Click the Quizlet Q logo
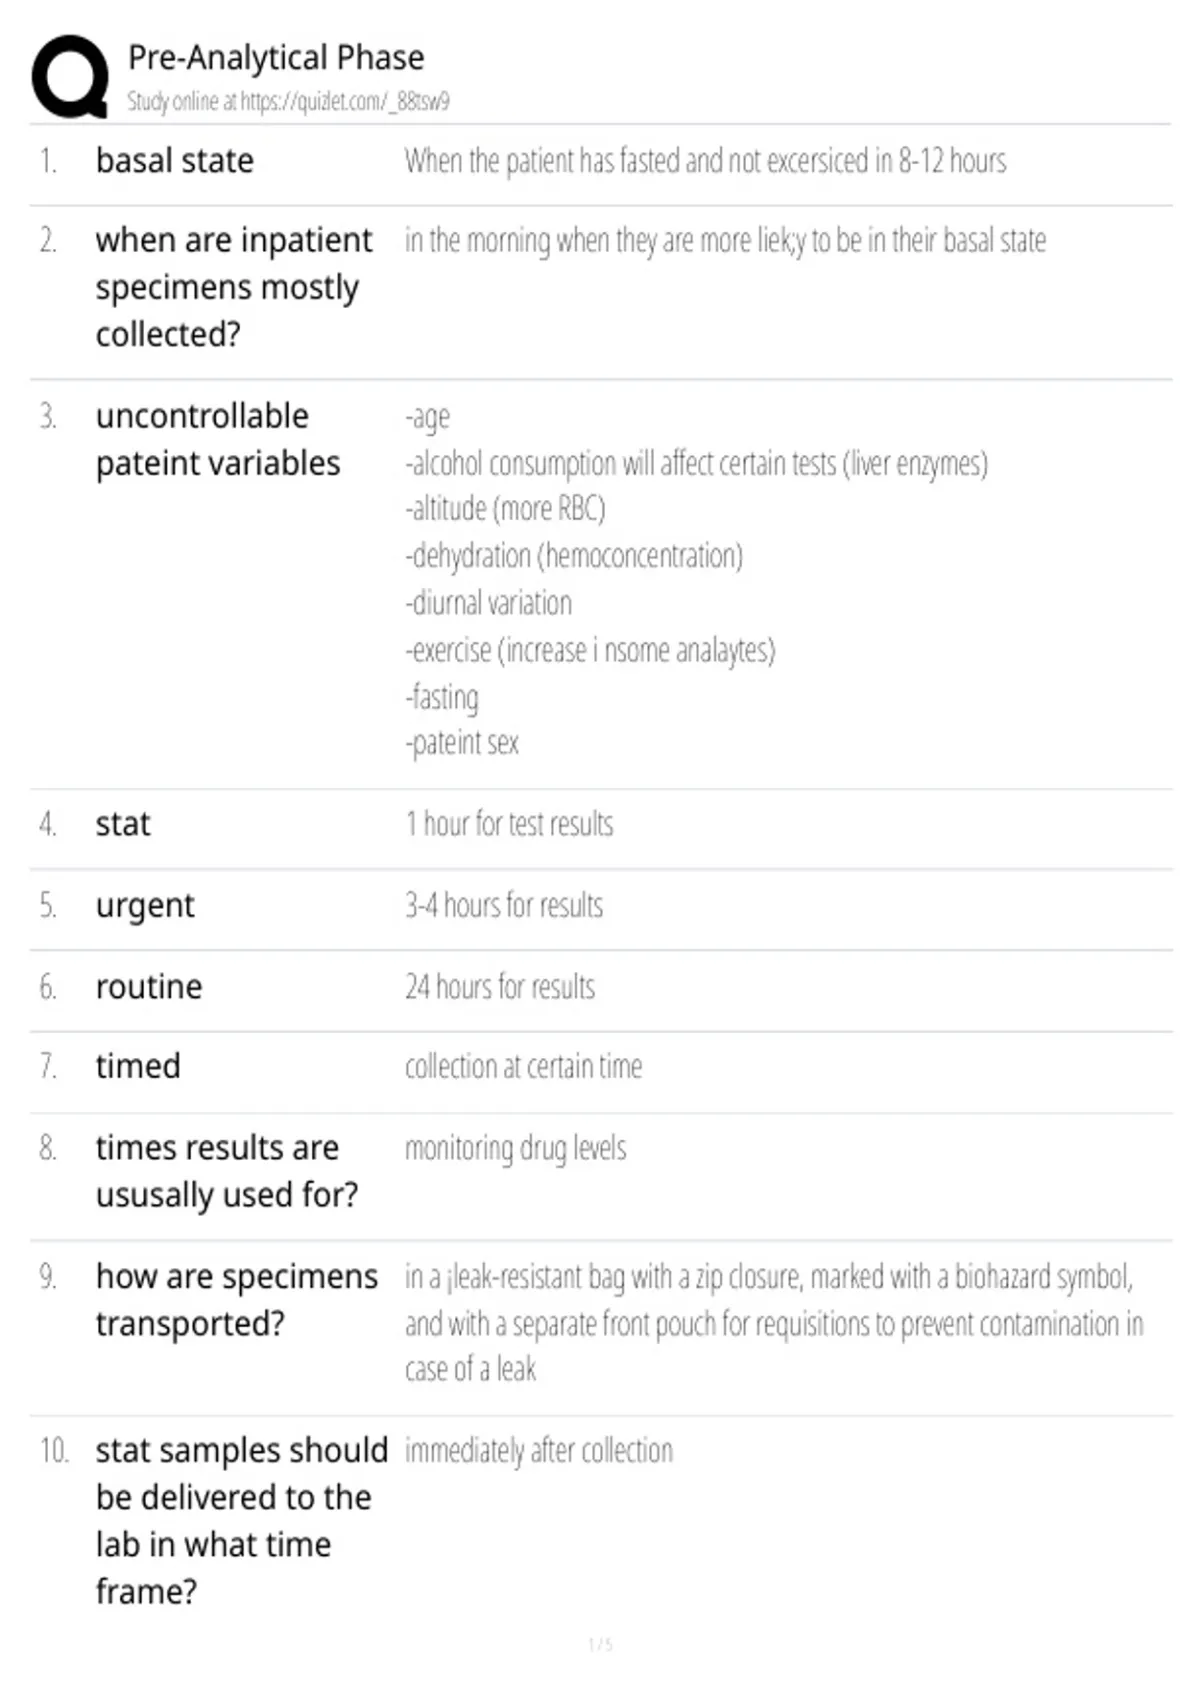 point(70,77)
